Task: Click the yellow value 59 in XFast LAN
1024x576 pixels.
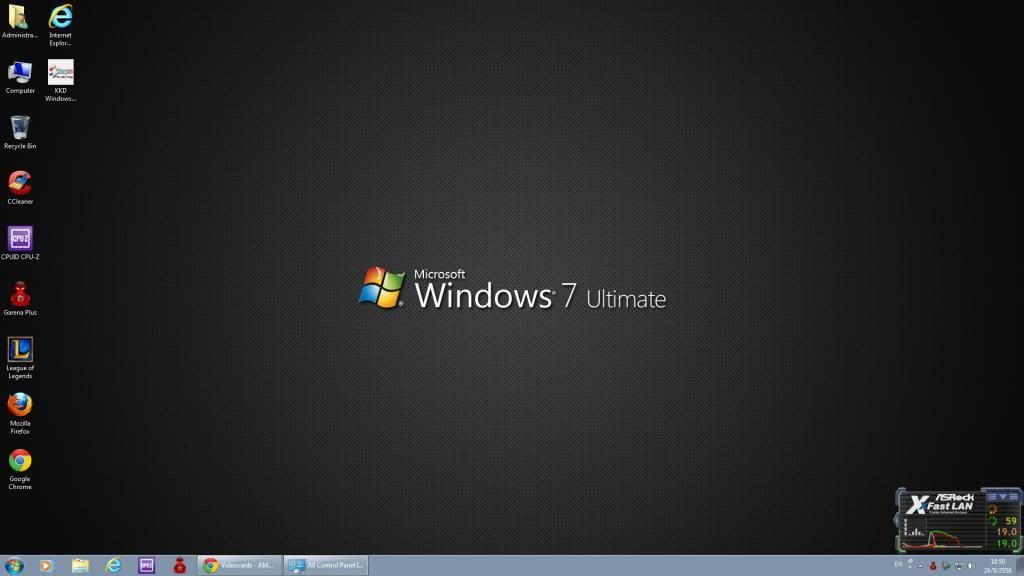Action: [1011, 521]
